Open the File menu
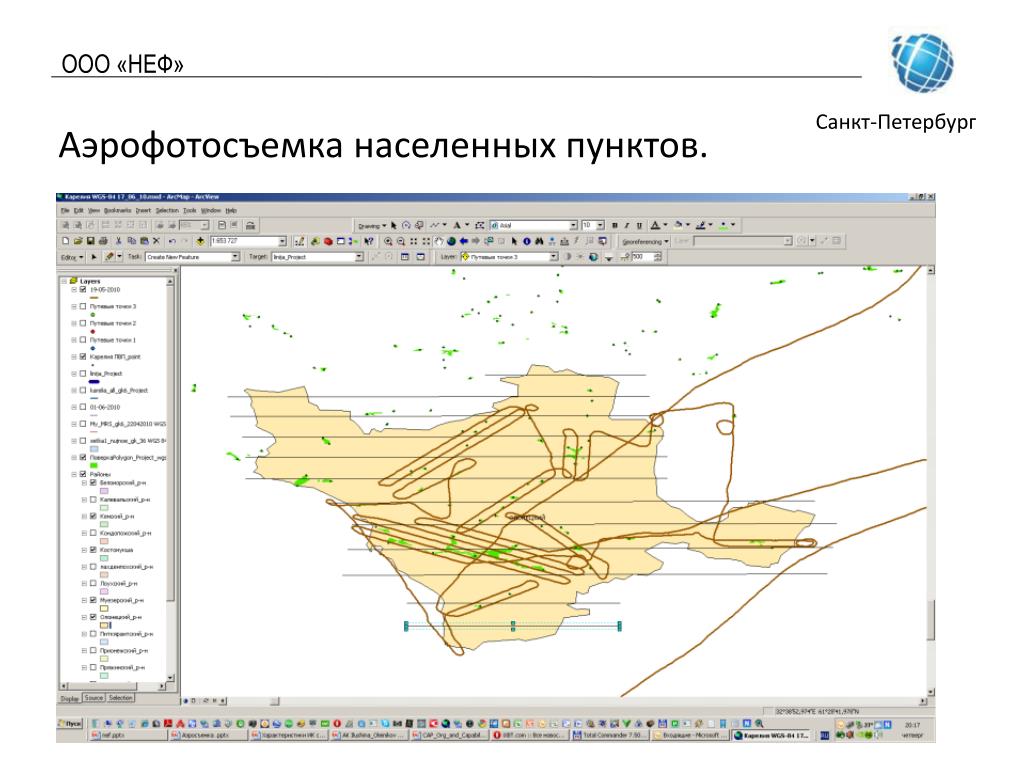Image resolution: width=1024 pixels, height=768 pixels. pyautogui.click(x=65, y=210)
